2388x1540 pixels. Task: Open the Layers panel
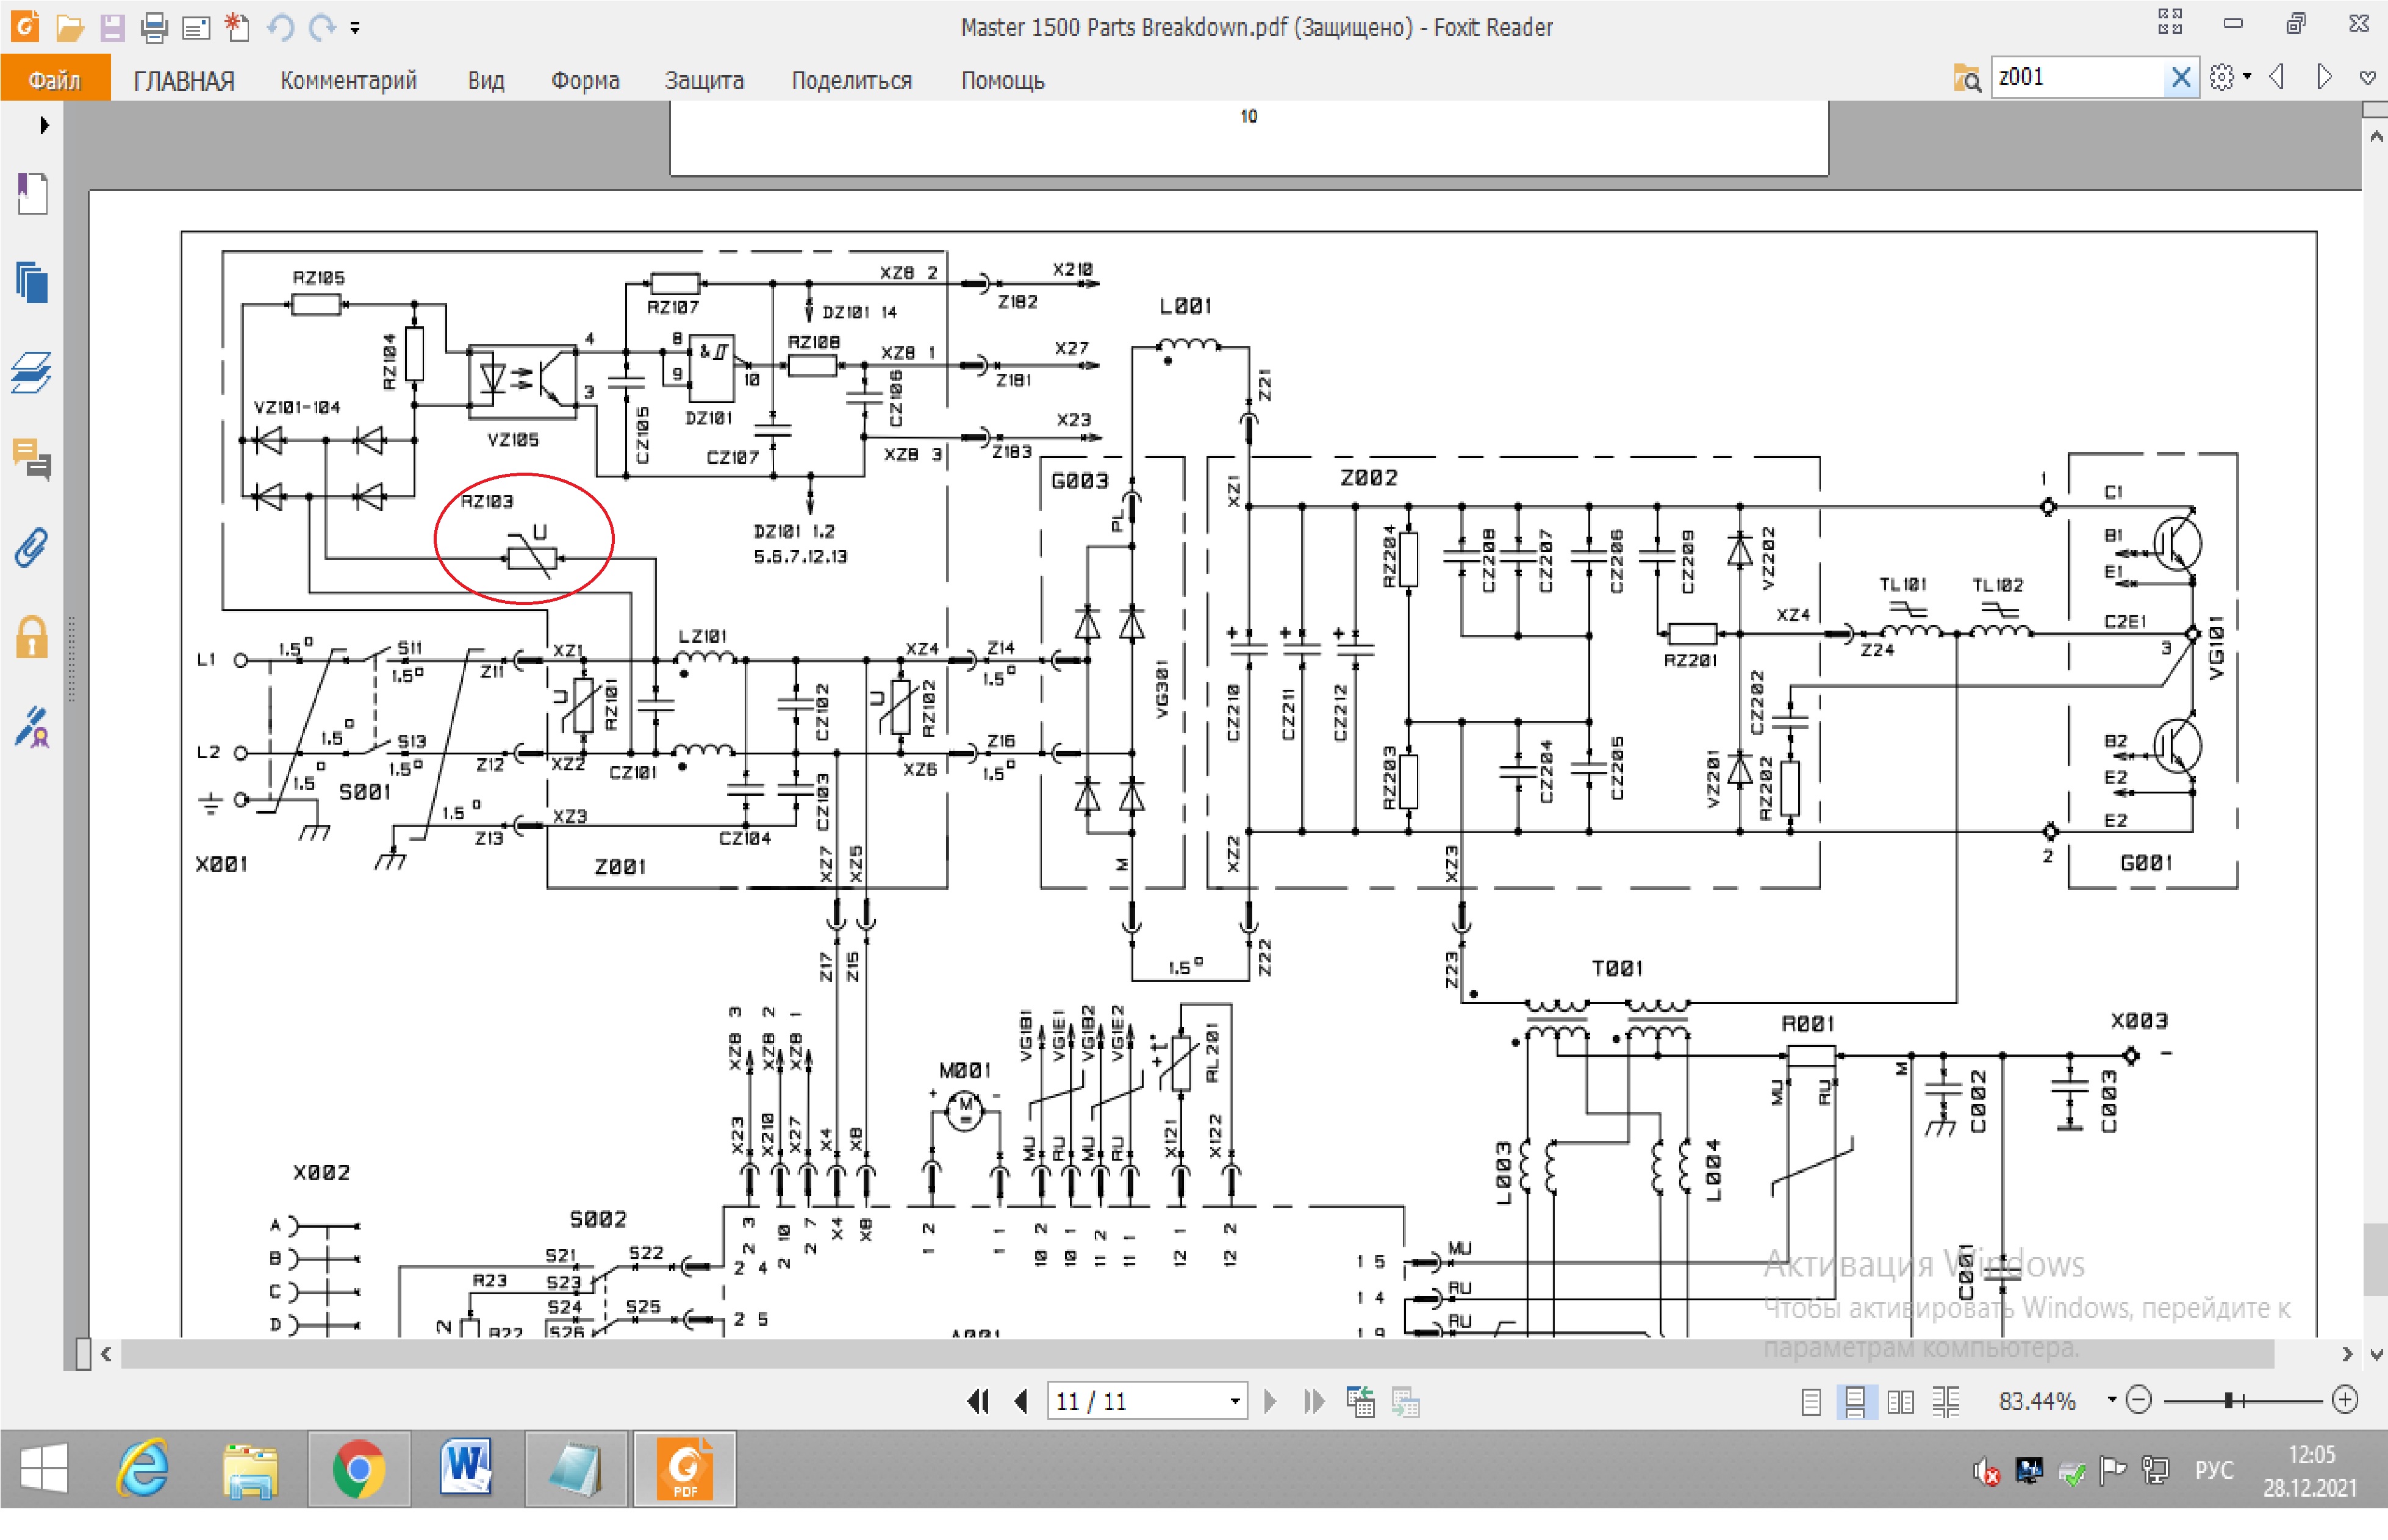(x=32, y=372)
